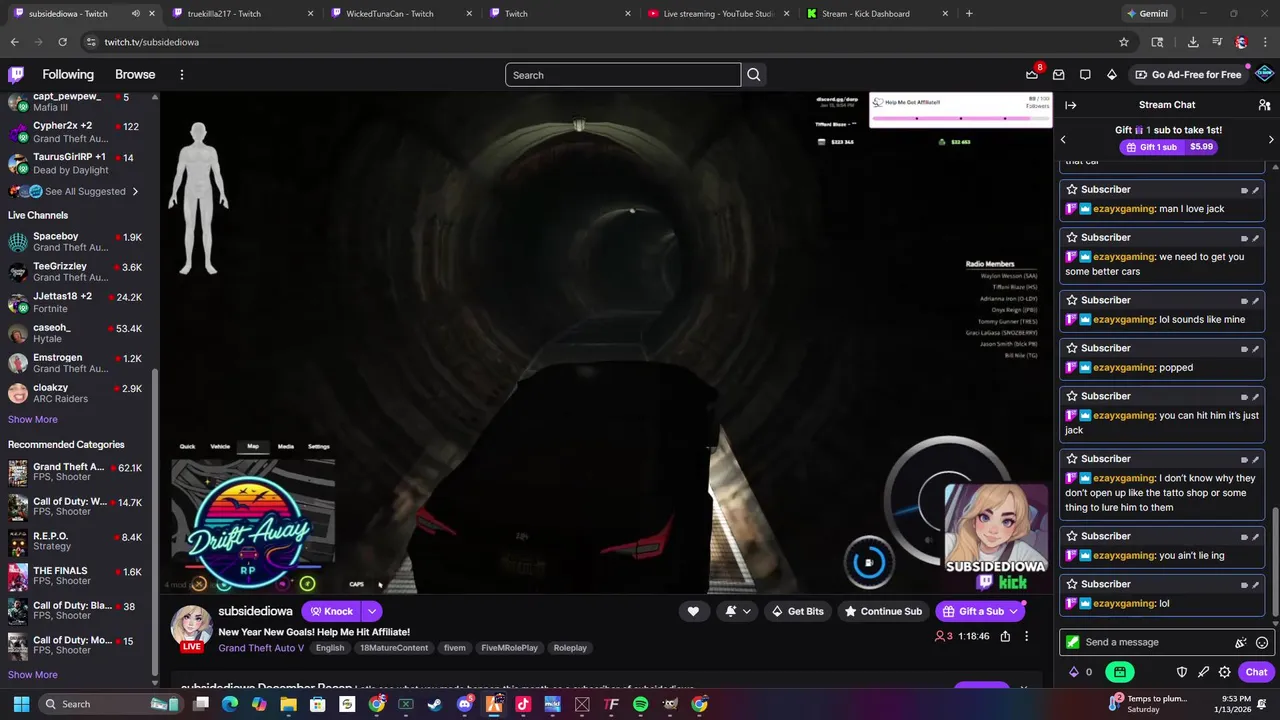Click the Gift 1 sub $5.99 button
Image resolution: width=1280 pixels, height=720 pixels.
(x=1168, y=147)
